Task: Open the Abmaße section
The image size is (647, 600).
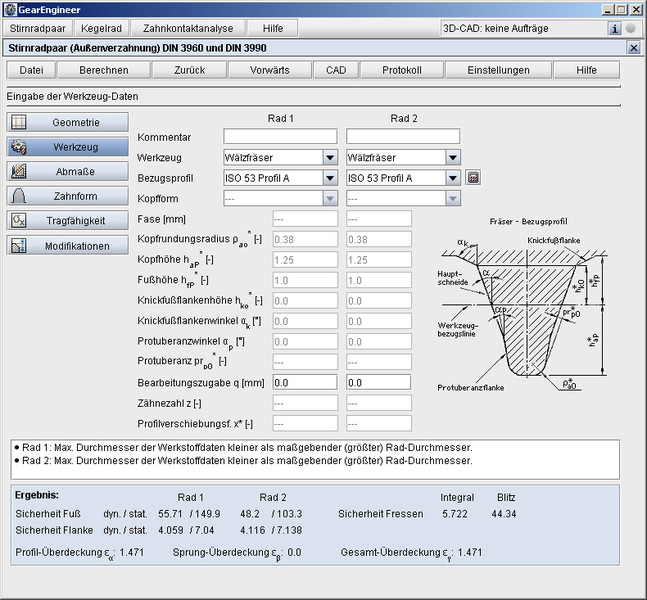Action: (x=68, y=171)
